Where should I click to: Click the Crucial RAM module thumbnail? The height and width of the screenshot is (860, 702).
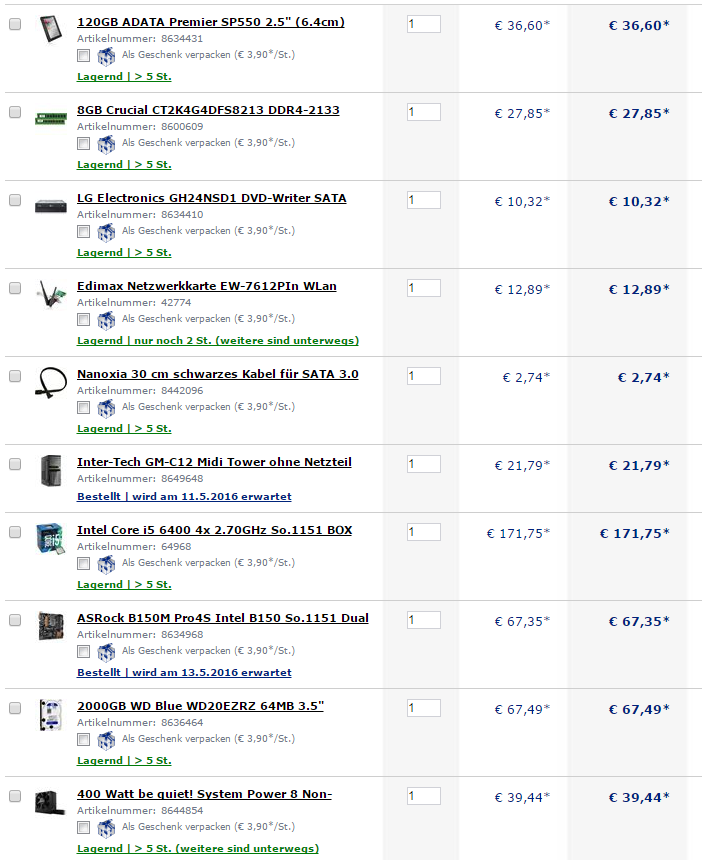(51, 118)
